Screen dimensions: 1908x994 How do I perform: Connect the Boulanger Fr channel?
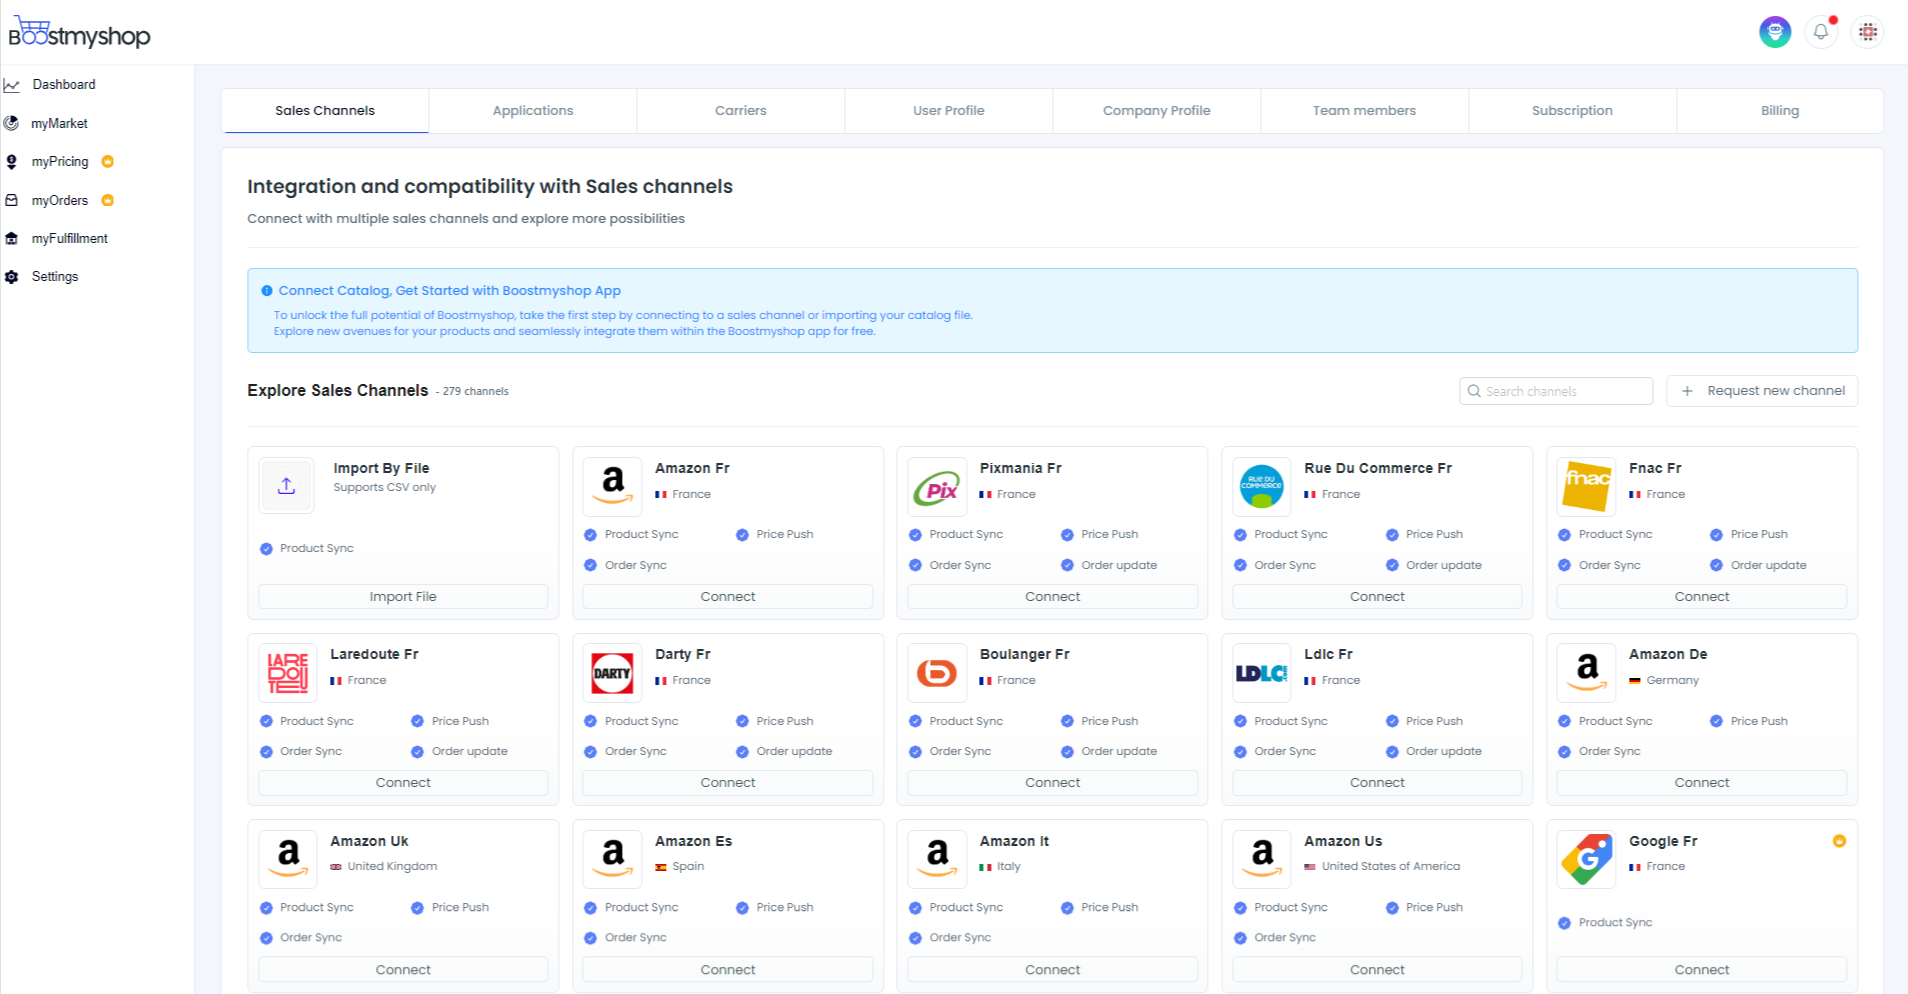1053,783
